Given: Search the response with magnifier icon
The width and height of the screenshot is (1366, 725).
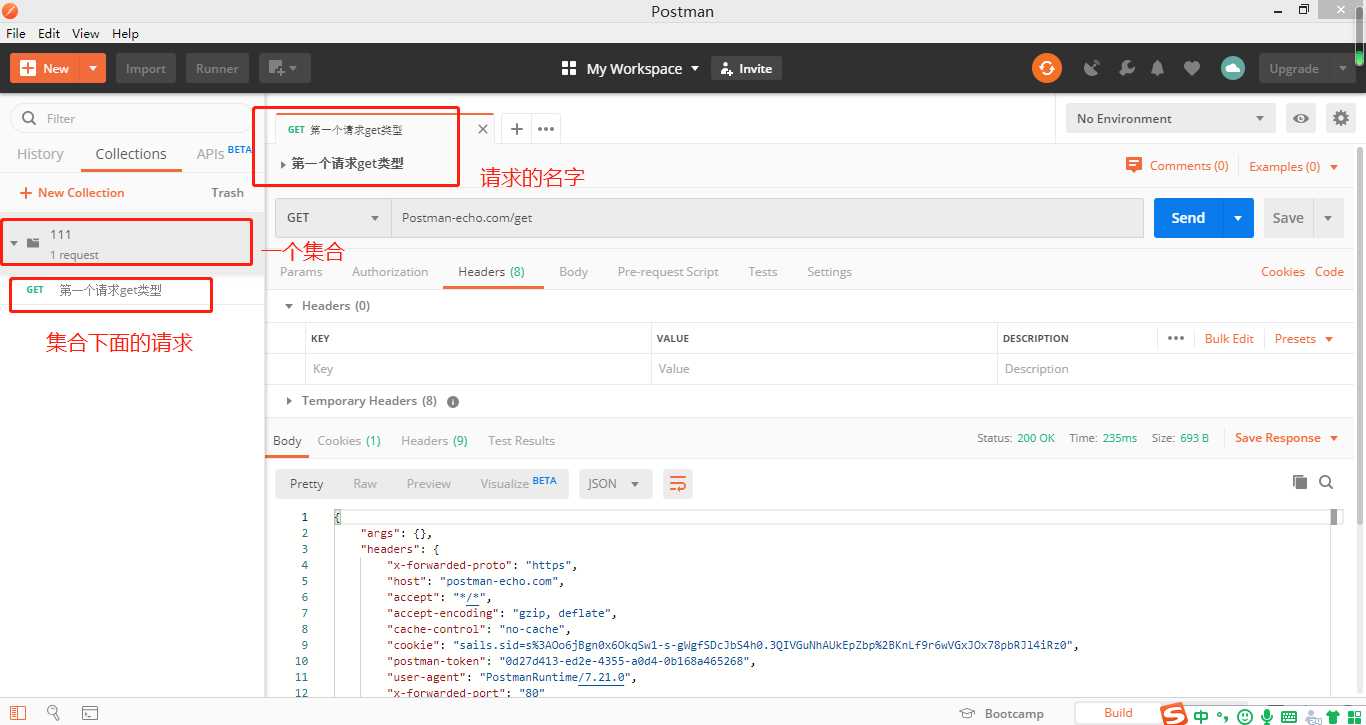Looking at the screenshot, I should pos(1326,482).
